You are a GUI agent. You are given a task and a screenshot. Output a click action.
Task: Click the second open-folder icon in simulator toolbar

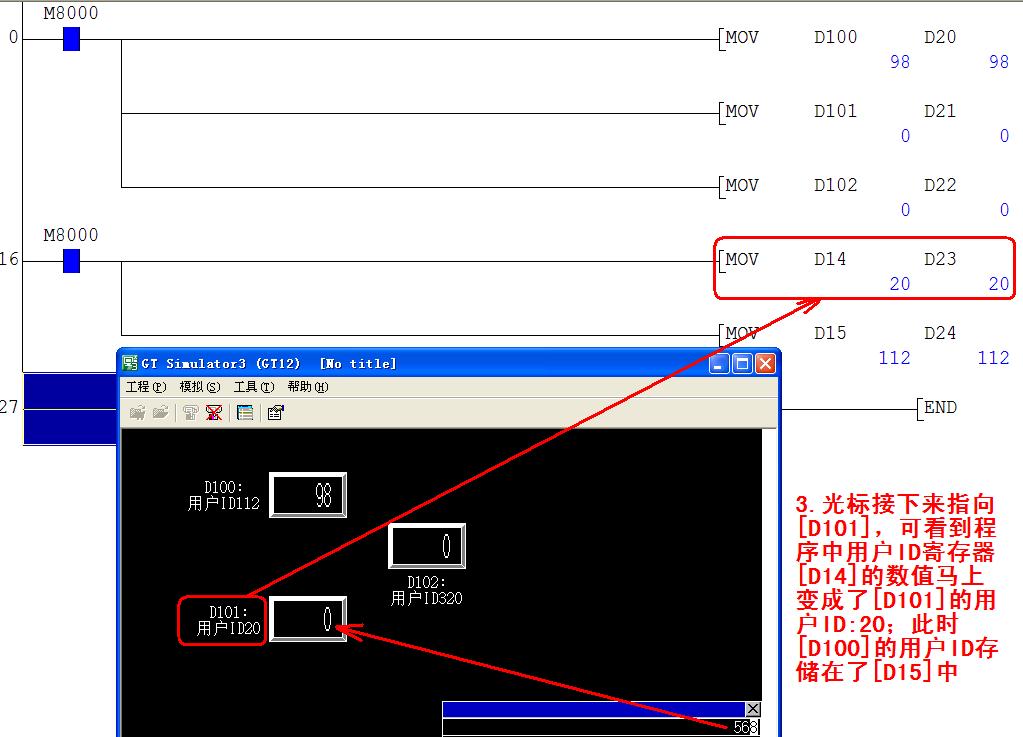160,412
